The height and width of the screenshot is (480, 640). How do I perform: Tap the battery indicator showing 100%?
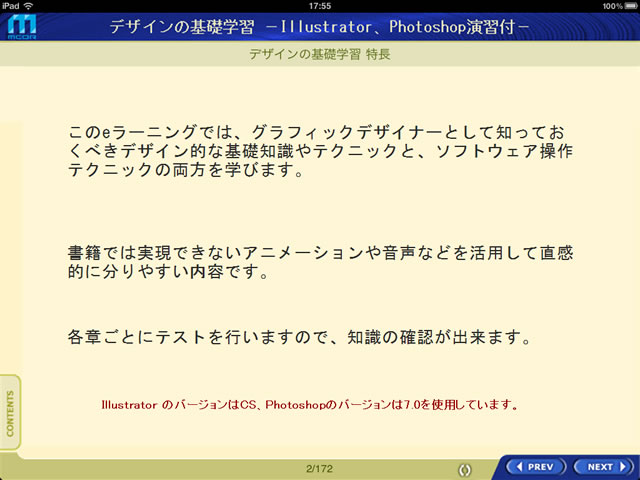click(x=619, y=6)
